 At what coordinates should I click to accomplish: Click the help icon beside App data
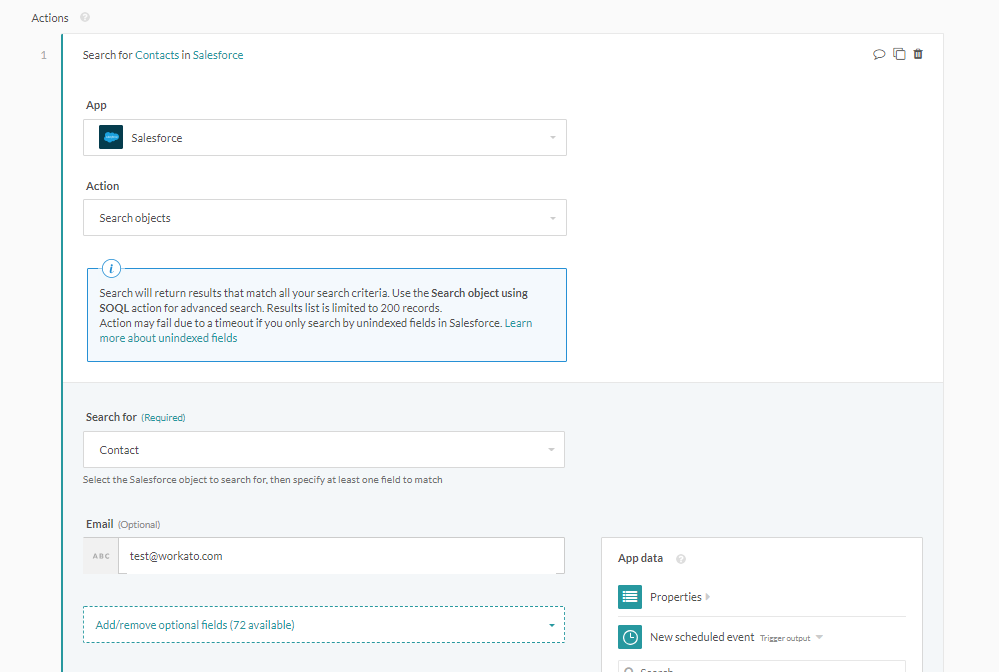681,559
